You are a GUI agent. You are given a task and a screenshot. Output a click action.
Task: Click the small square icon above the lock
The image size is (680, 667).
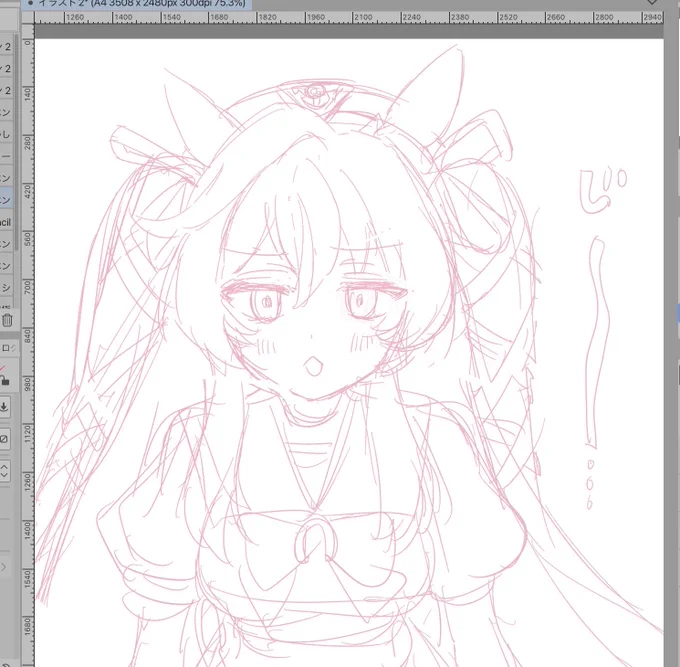pyautogui.click(x=6, y=348)
